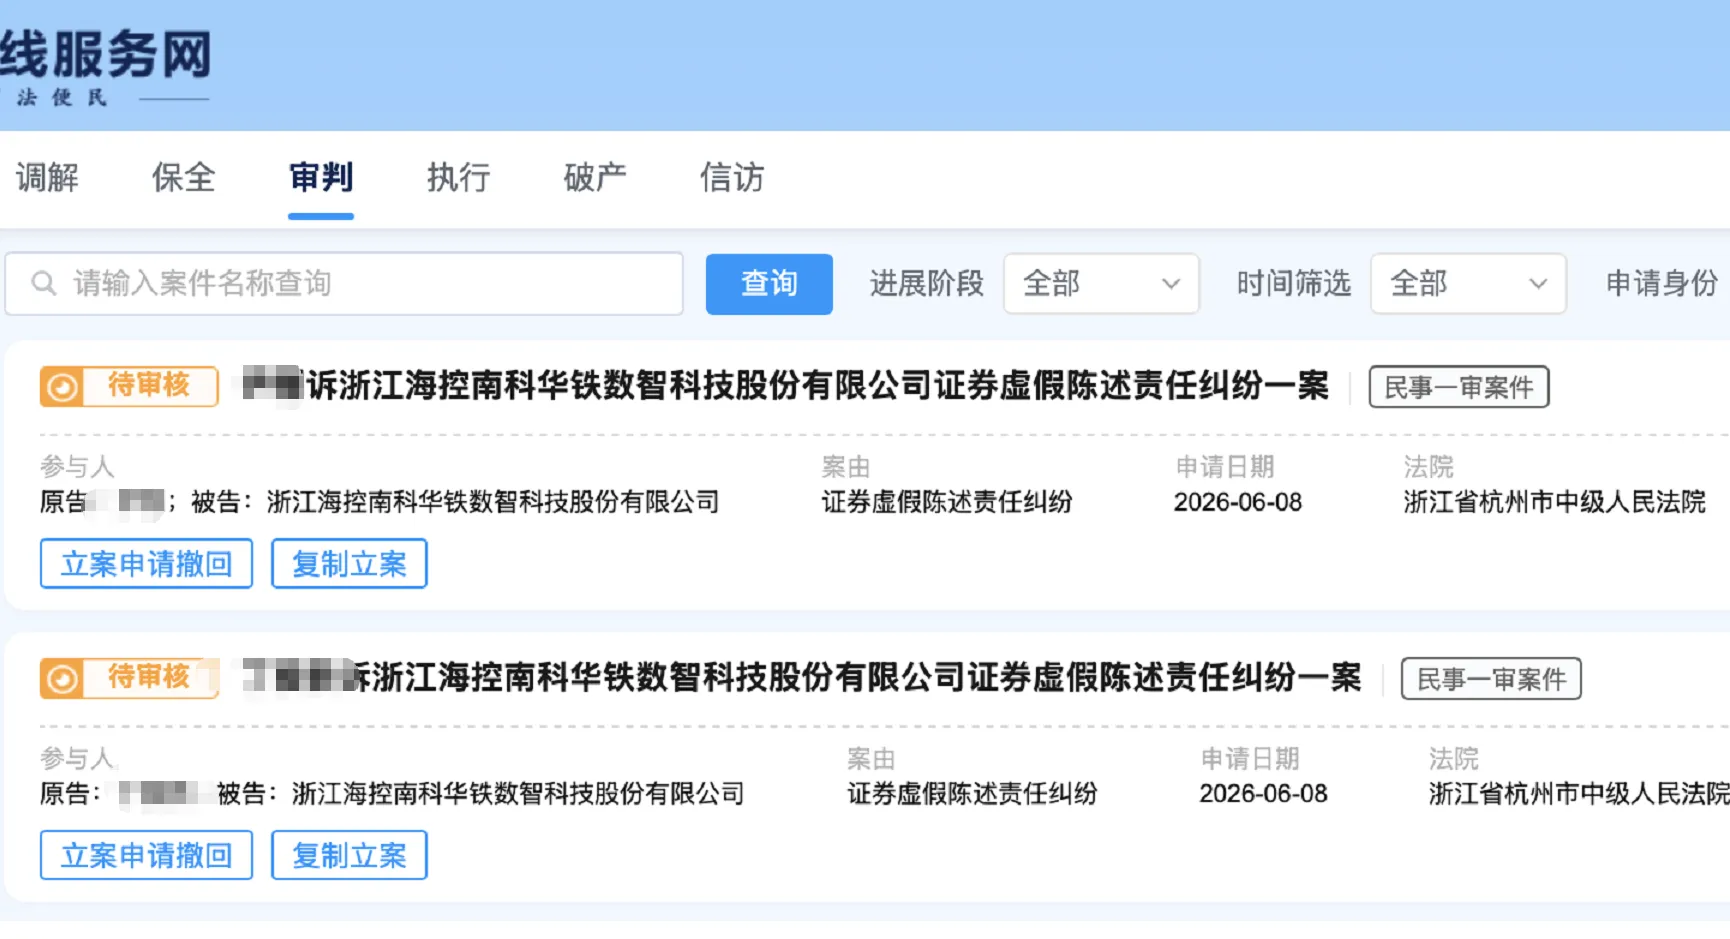Click 民事一审案件 tag on first case
Screen dimensions: 1730x939
pos(1459,387)
